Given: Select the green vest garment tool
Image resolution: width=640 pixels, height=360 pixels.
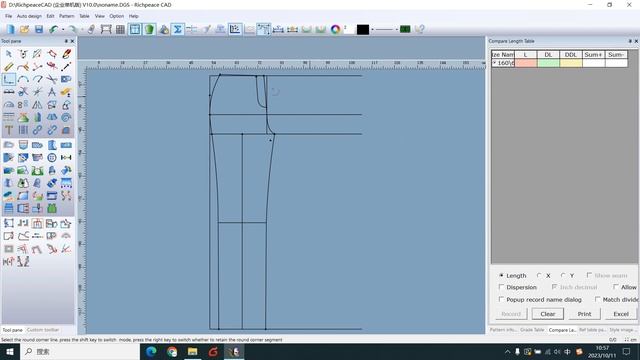Looking at the screenshot, I should coord(52,209).
